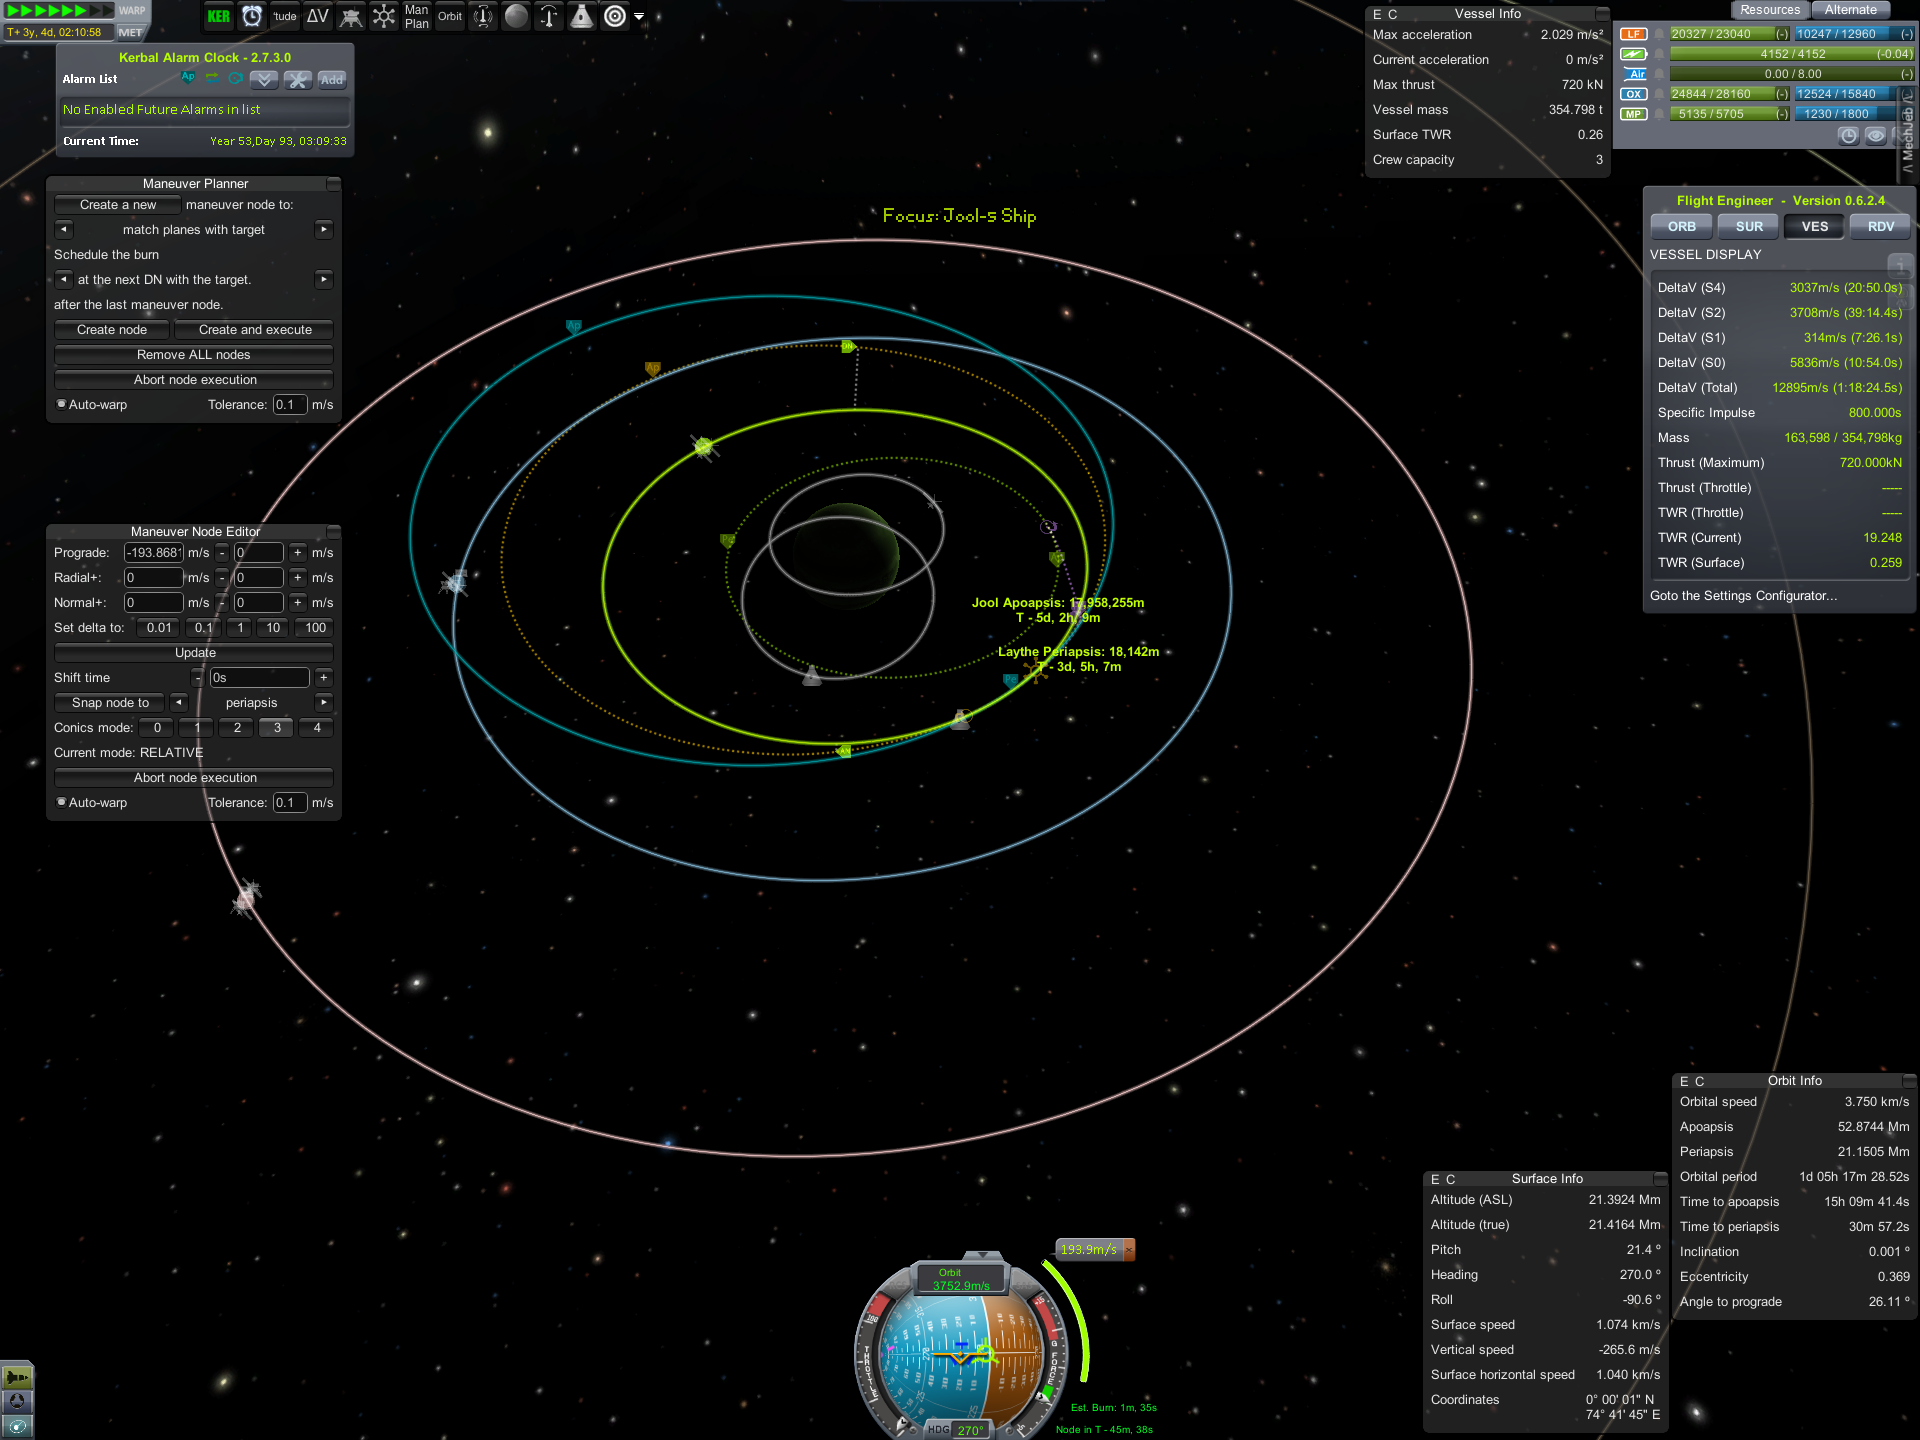
Task: Open the Kerbal Alarm Clock toolbar icon
Action: 252,16
